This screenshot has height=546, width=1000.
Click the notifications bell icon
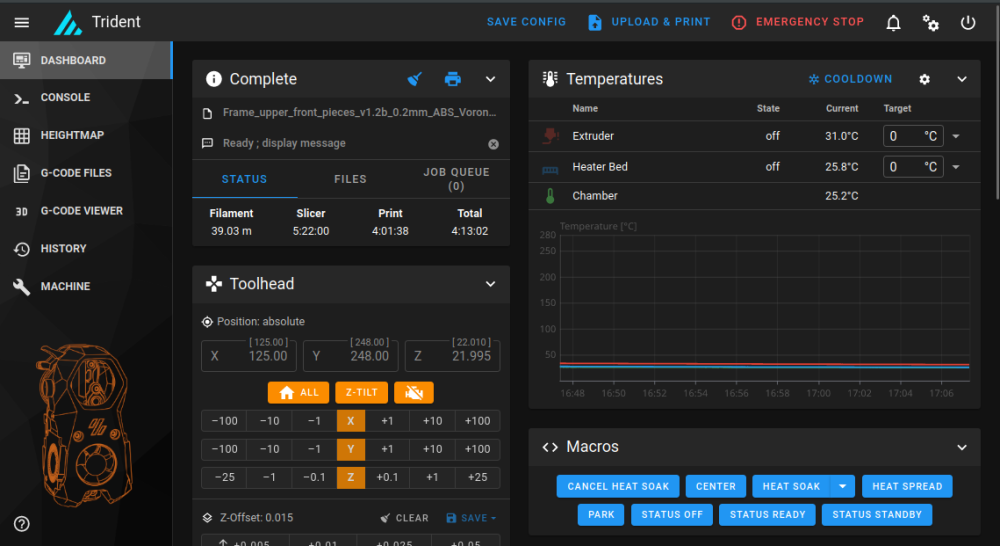893,22
